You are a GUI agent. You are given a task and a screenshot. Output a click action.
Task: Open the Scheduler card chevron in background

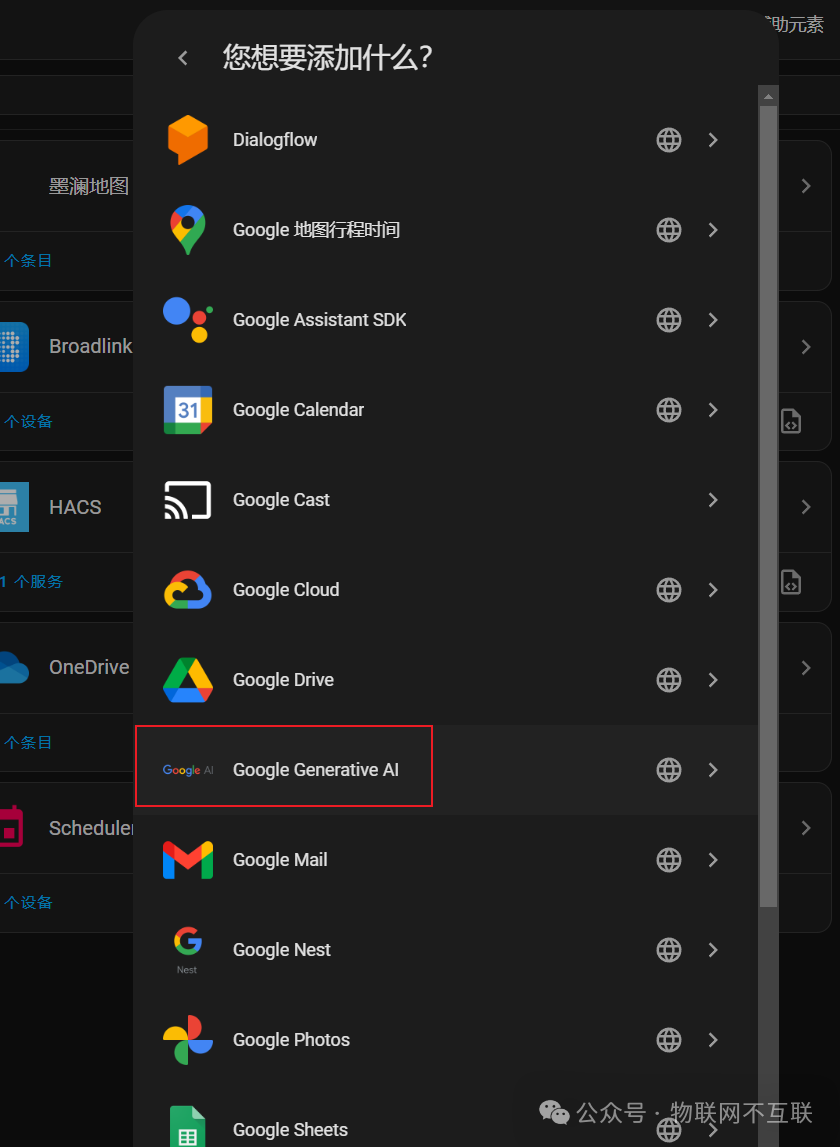(806, 827)
